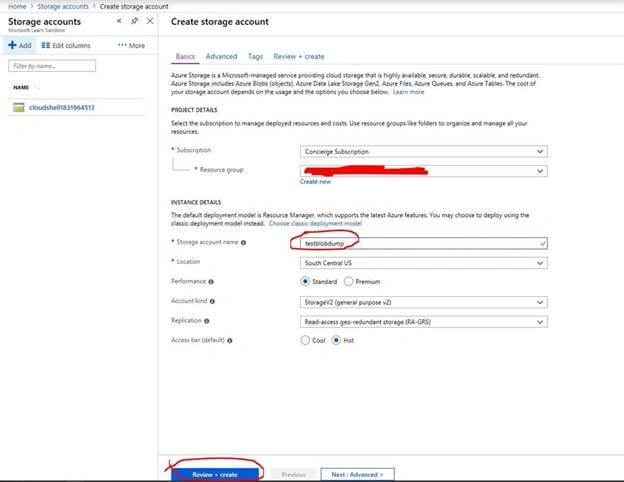
Task: Collapse the Storage accounts panel
Action: (119, 21)
